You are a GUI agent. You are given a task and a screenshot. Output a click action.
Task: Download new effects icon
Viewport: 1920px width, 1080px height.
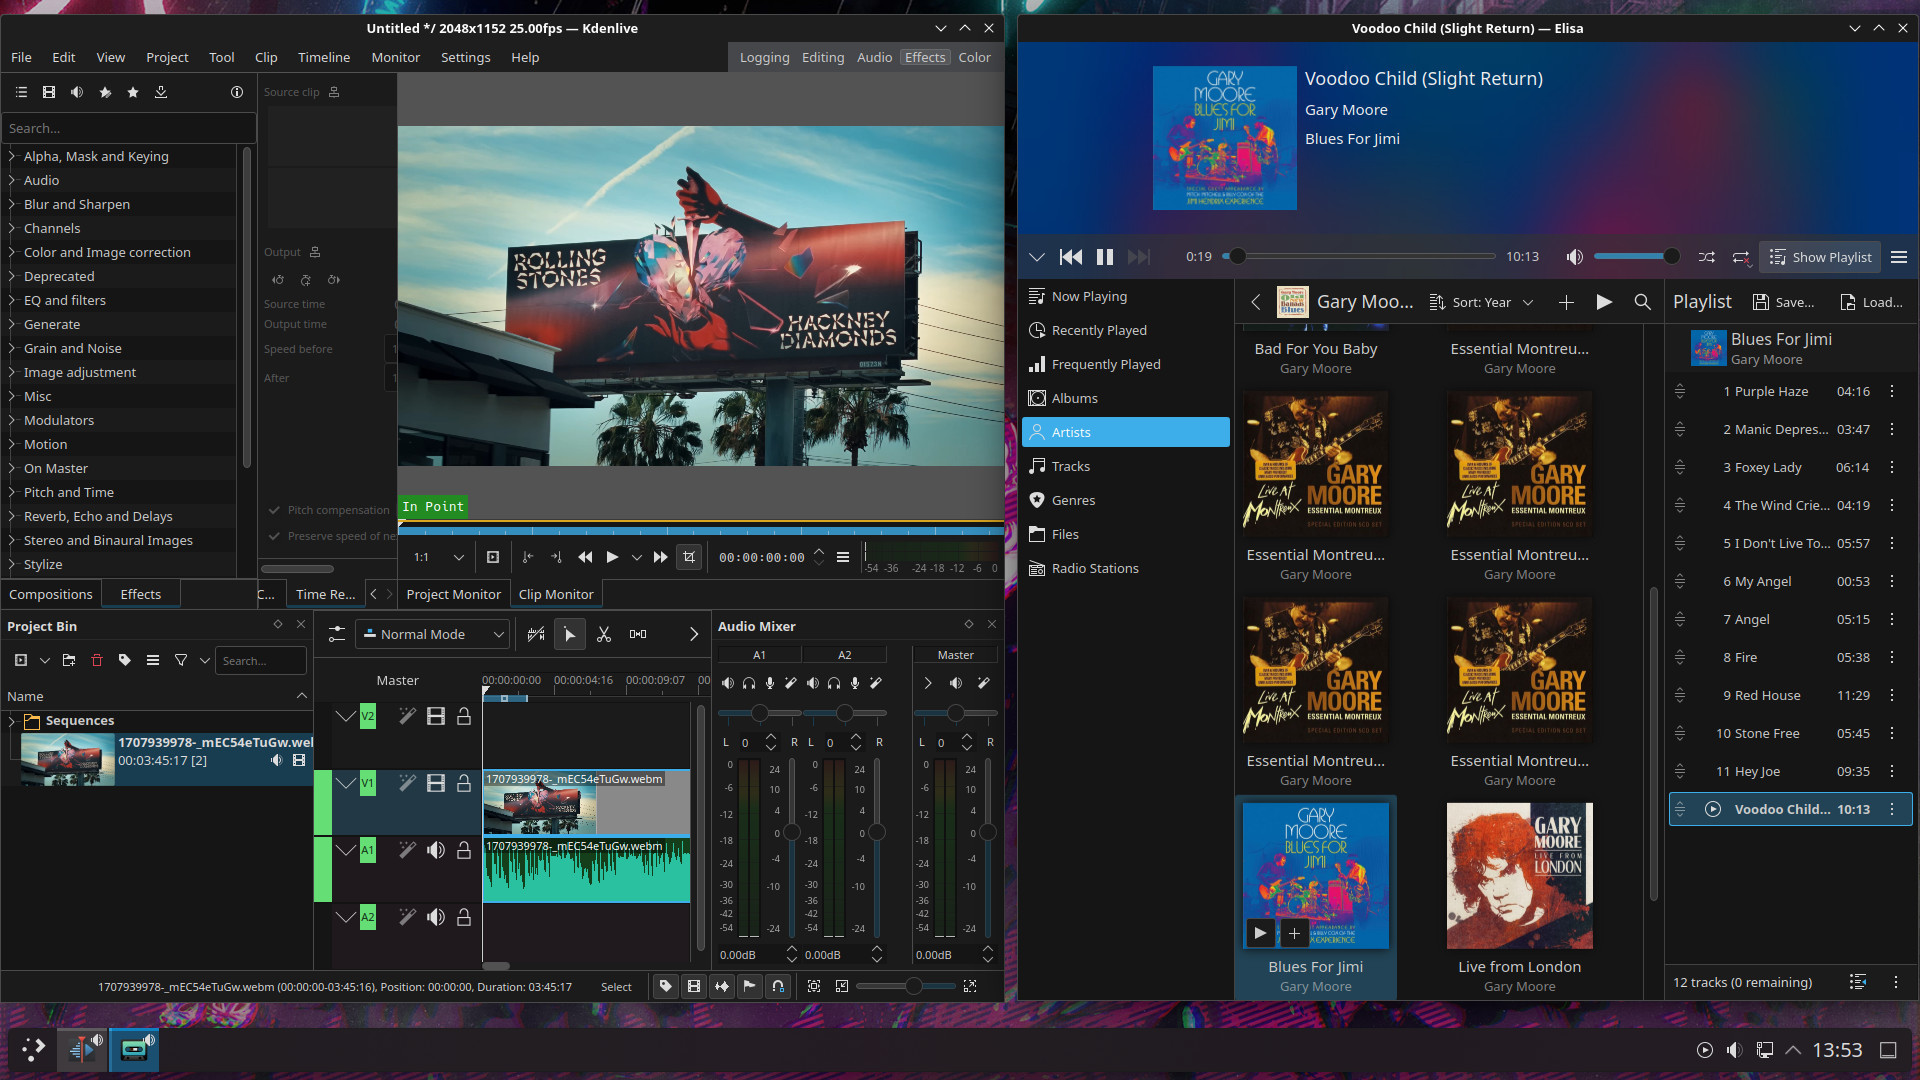(x=161, y=92)
